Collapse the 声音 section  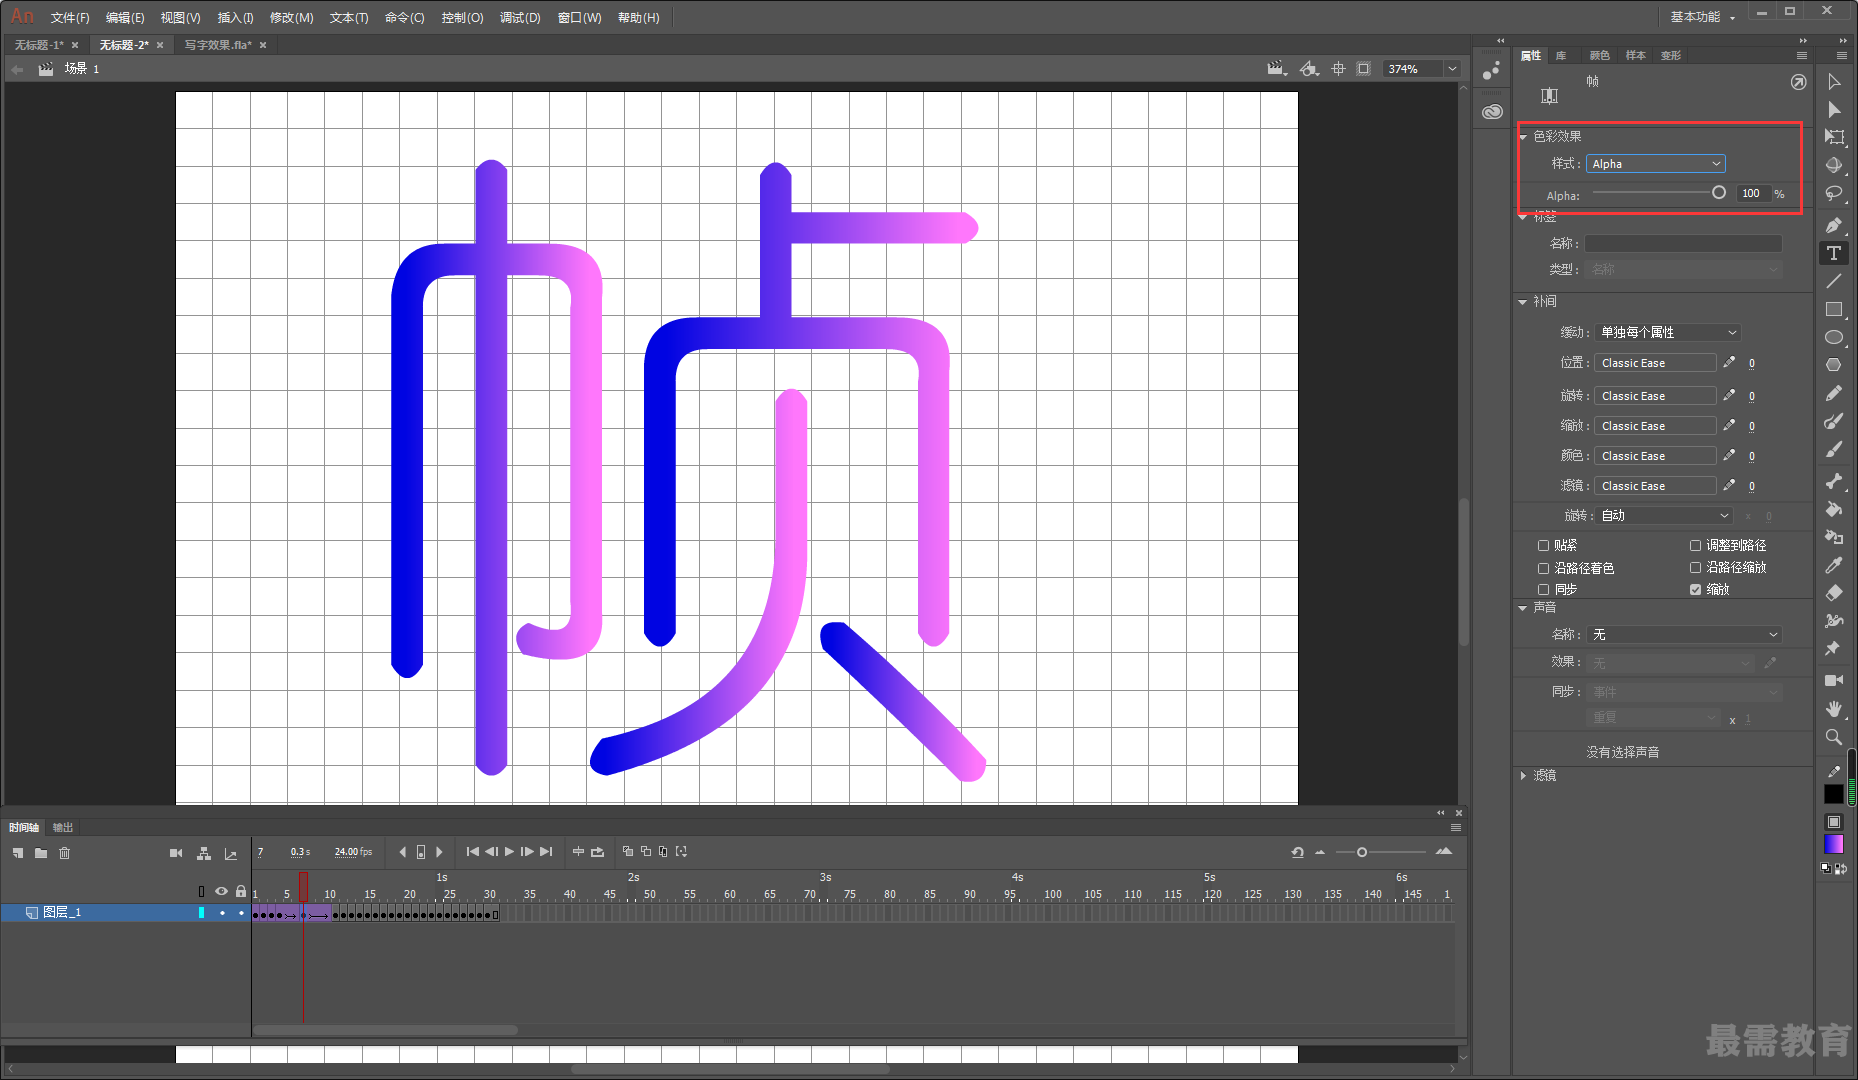coord(1523,608)
